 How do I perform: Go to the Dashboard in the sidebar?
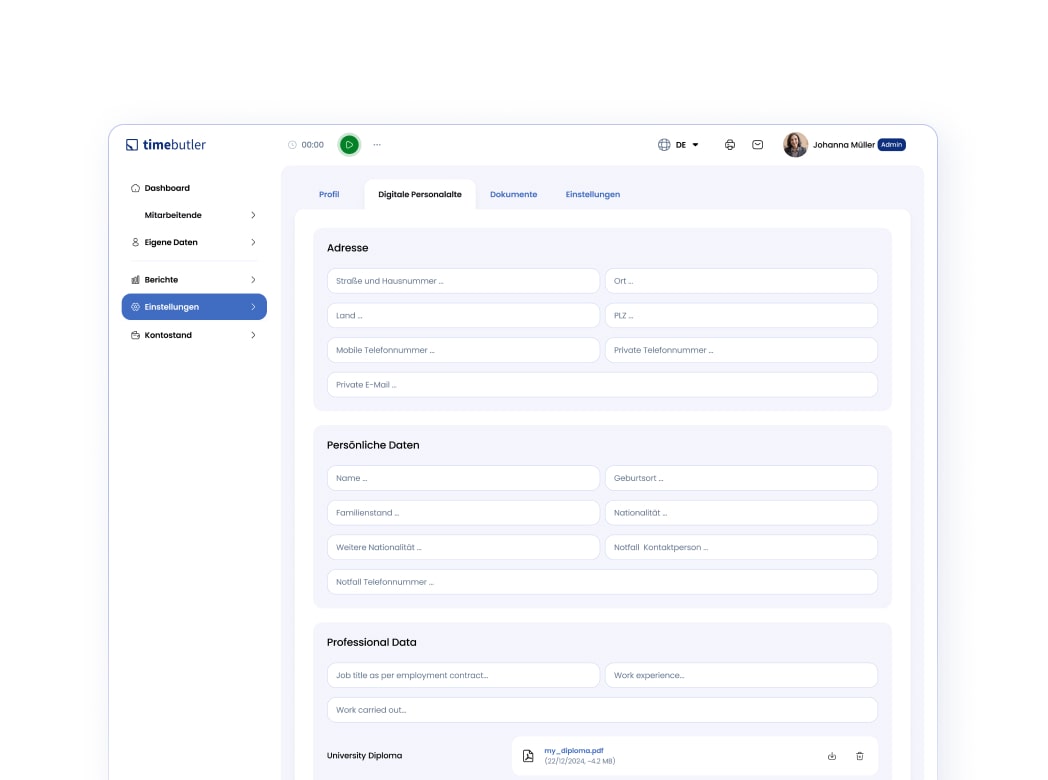[166, 188]
